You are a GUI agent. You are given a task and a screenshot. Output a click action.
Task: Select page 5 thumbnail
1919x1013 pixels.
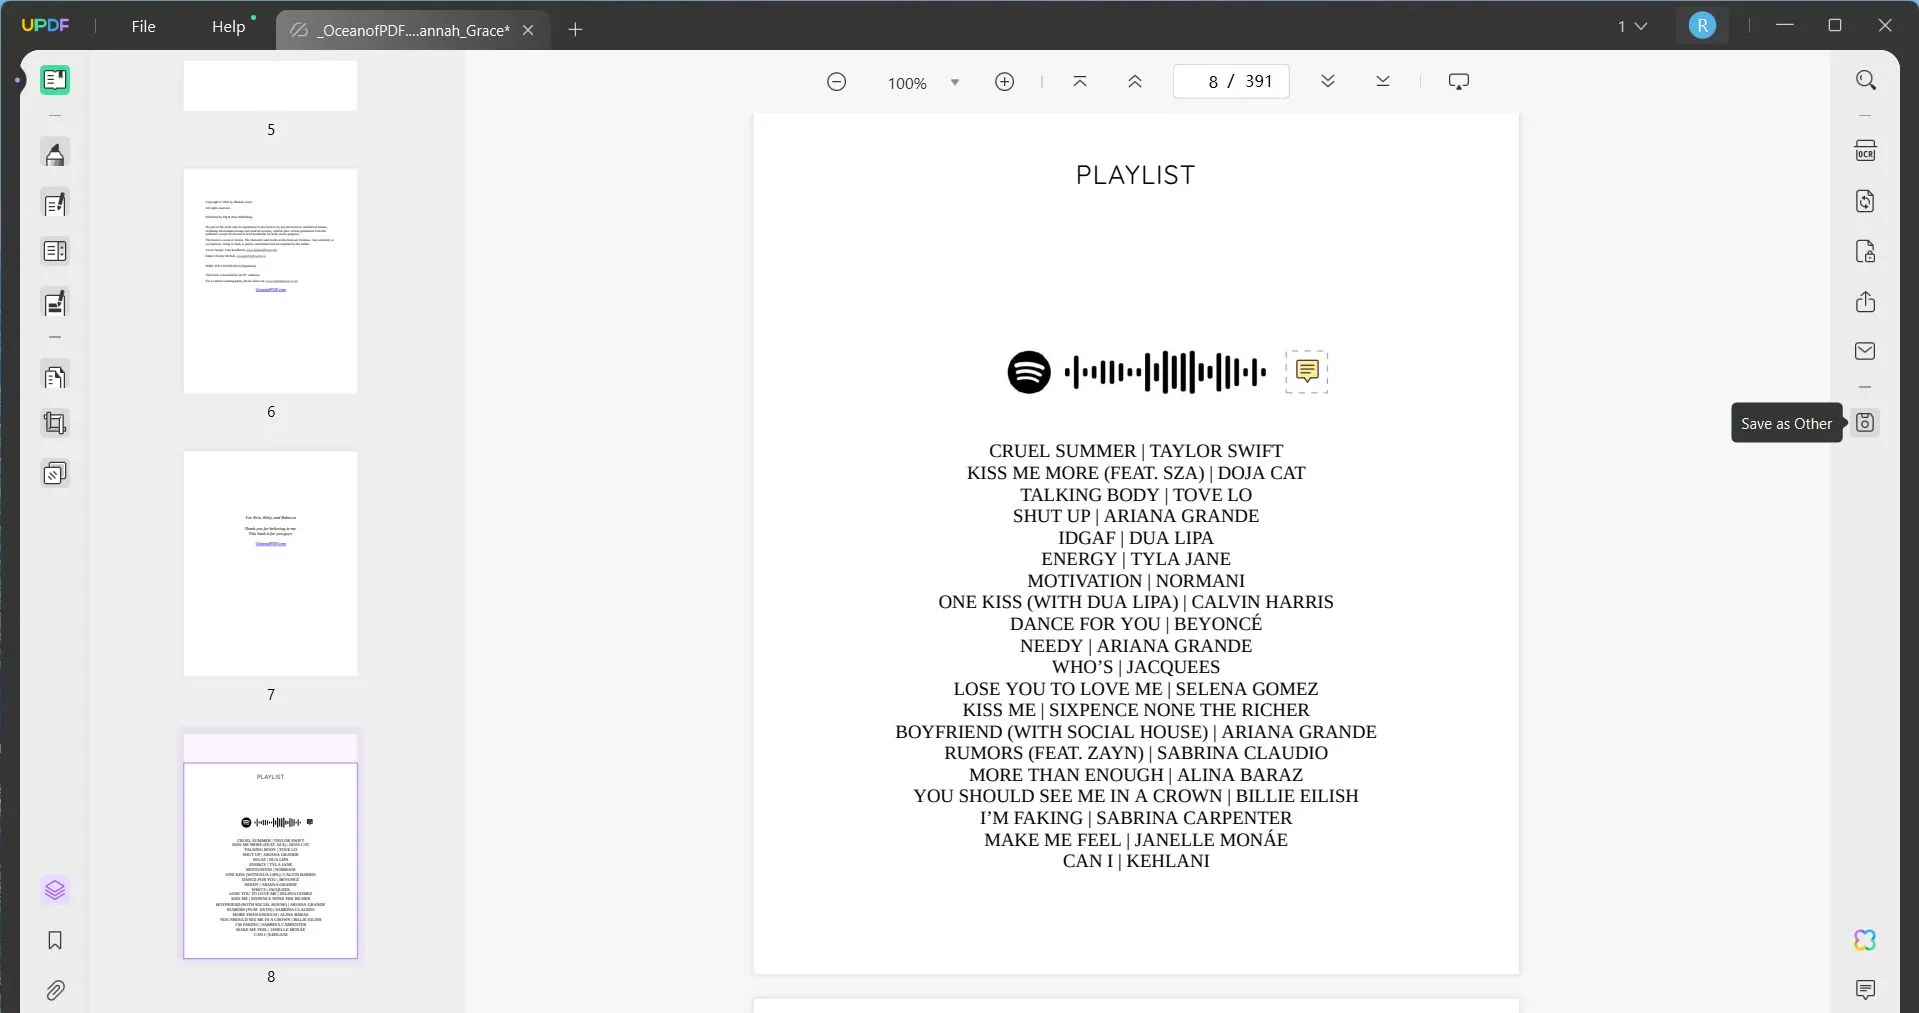(x=270, y=85)
